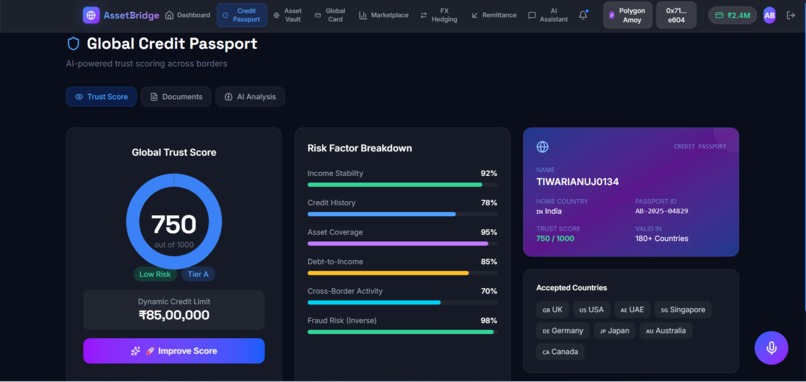
Task: Go to the Remittance page
Action: click(x=494, y=15)
